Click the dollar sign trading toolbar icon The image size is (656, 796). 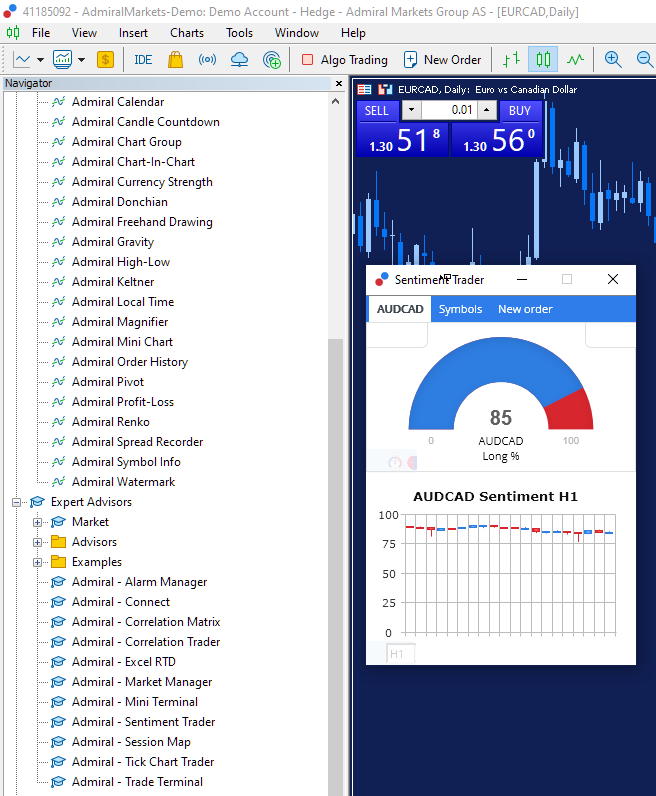pyautogui.click(x=105, y=59)
